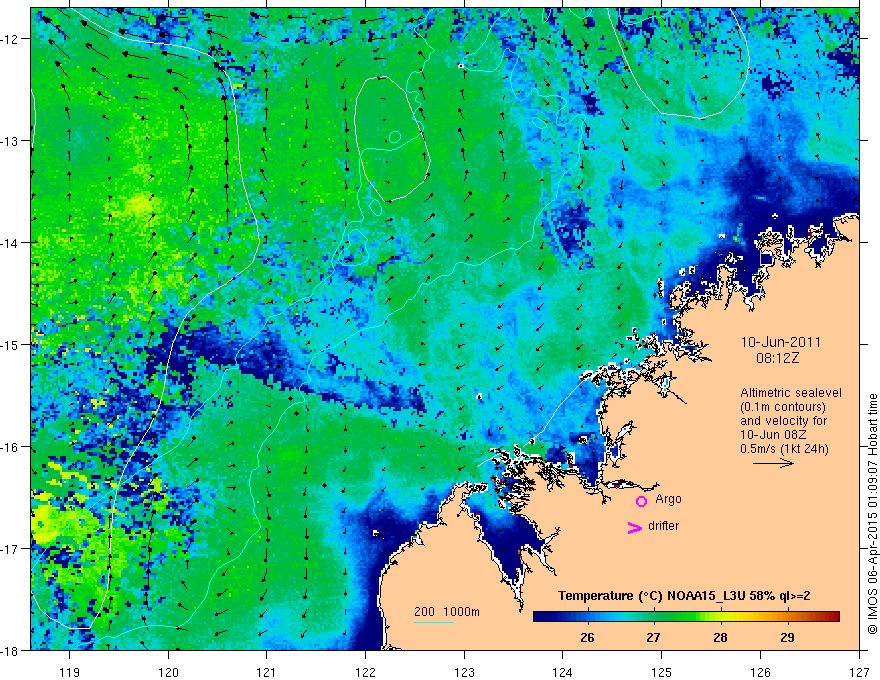Image resolution: width=880 pixels, height=680 pixels.
Task: Click the longitude axis label '125'
Action: point(662,672)
